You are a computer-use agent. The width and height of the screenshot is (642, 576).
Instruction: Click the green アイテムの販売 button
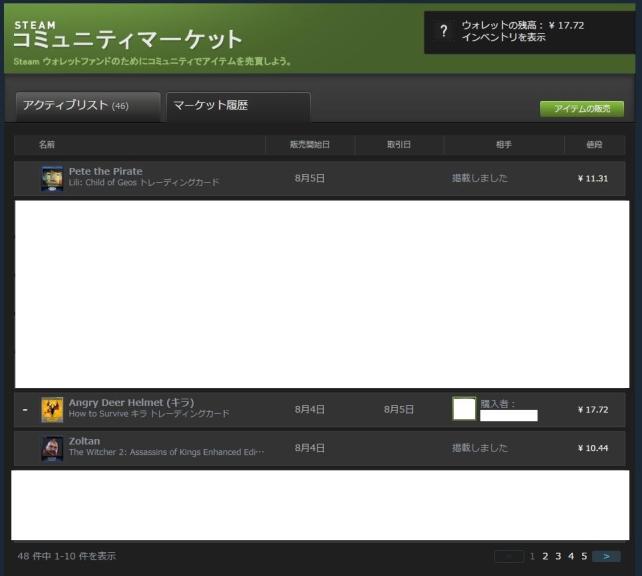click(x=582, y=108)
